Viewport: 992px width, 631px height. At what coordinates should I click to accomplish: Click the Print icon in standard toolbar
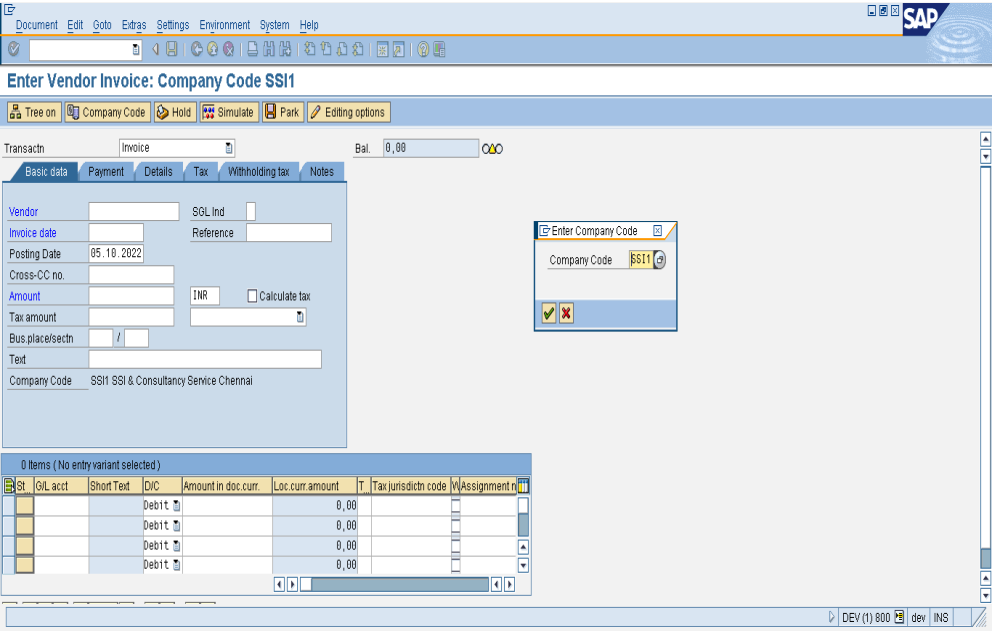[x=254, y=49]
